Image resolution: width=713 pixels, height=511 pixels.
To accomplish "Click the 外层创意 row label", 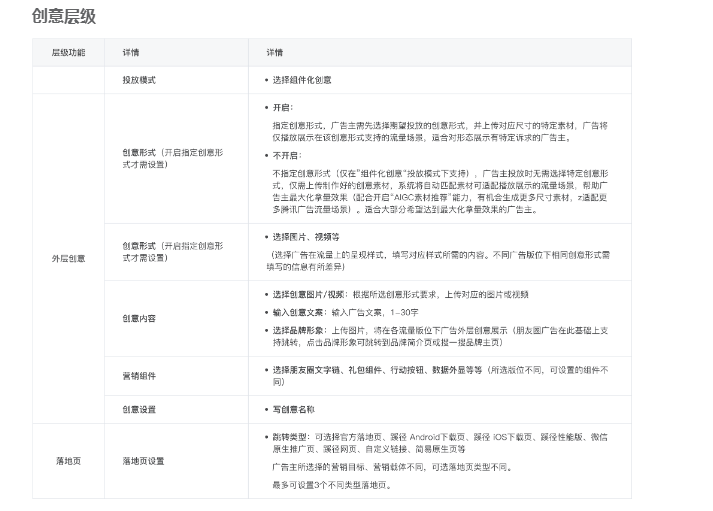I will pos(68,258).
